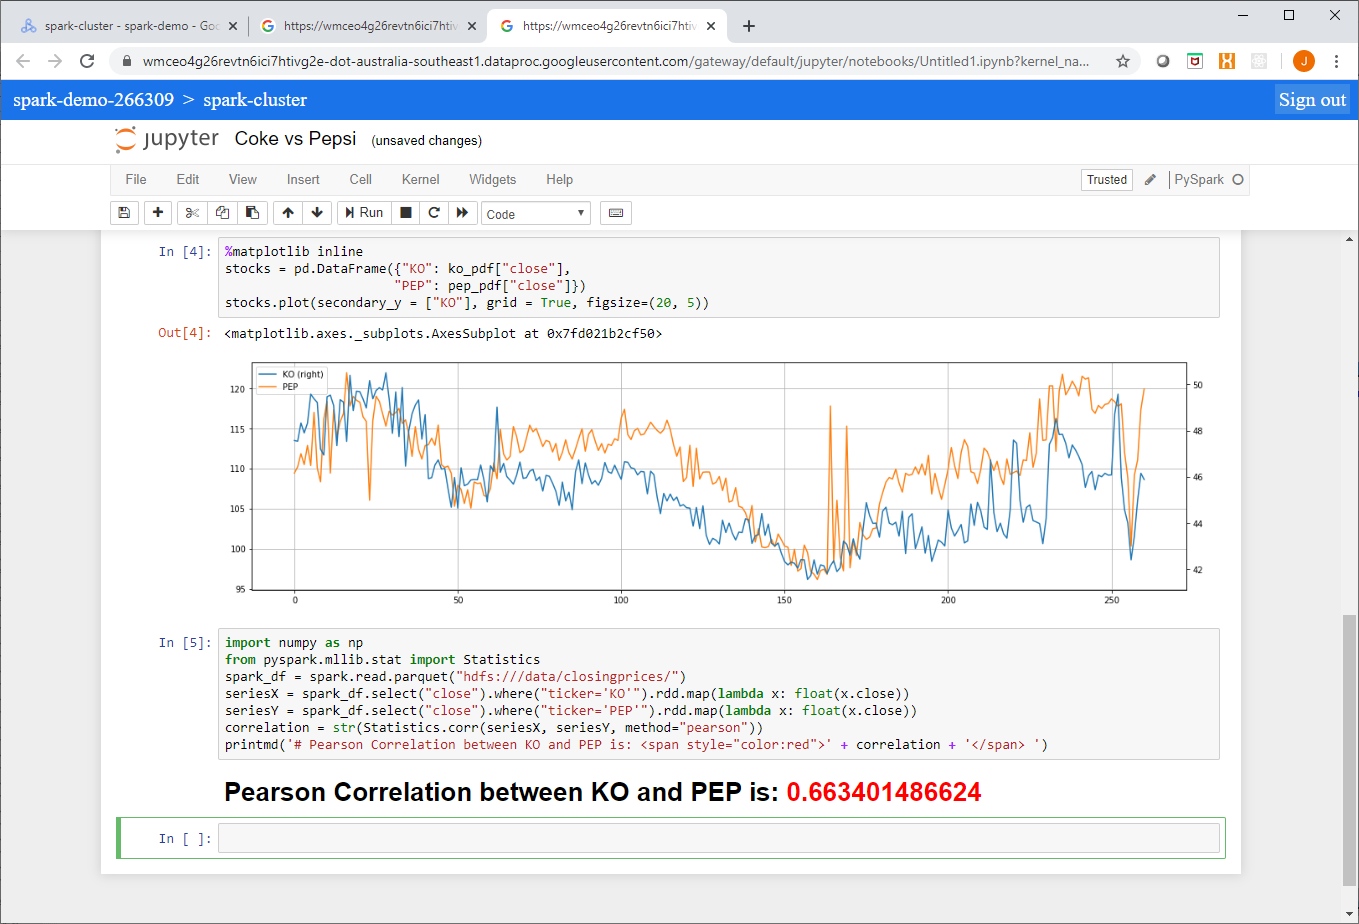Open the Widgets menu
This screenshot has width=1359, height=924.
[493, 180]
